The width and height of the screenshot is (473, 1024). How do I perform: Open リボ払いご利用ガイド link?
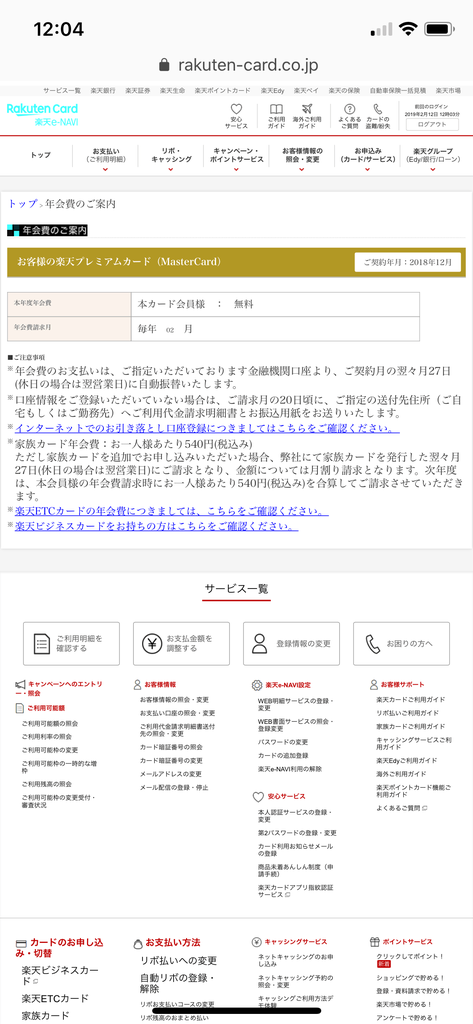click(x=410, y=713)
